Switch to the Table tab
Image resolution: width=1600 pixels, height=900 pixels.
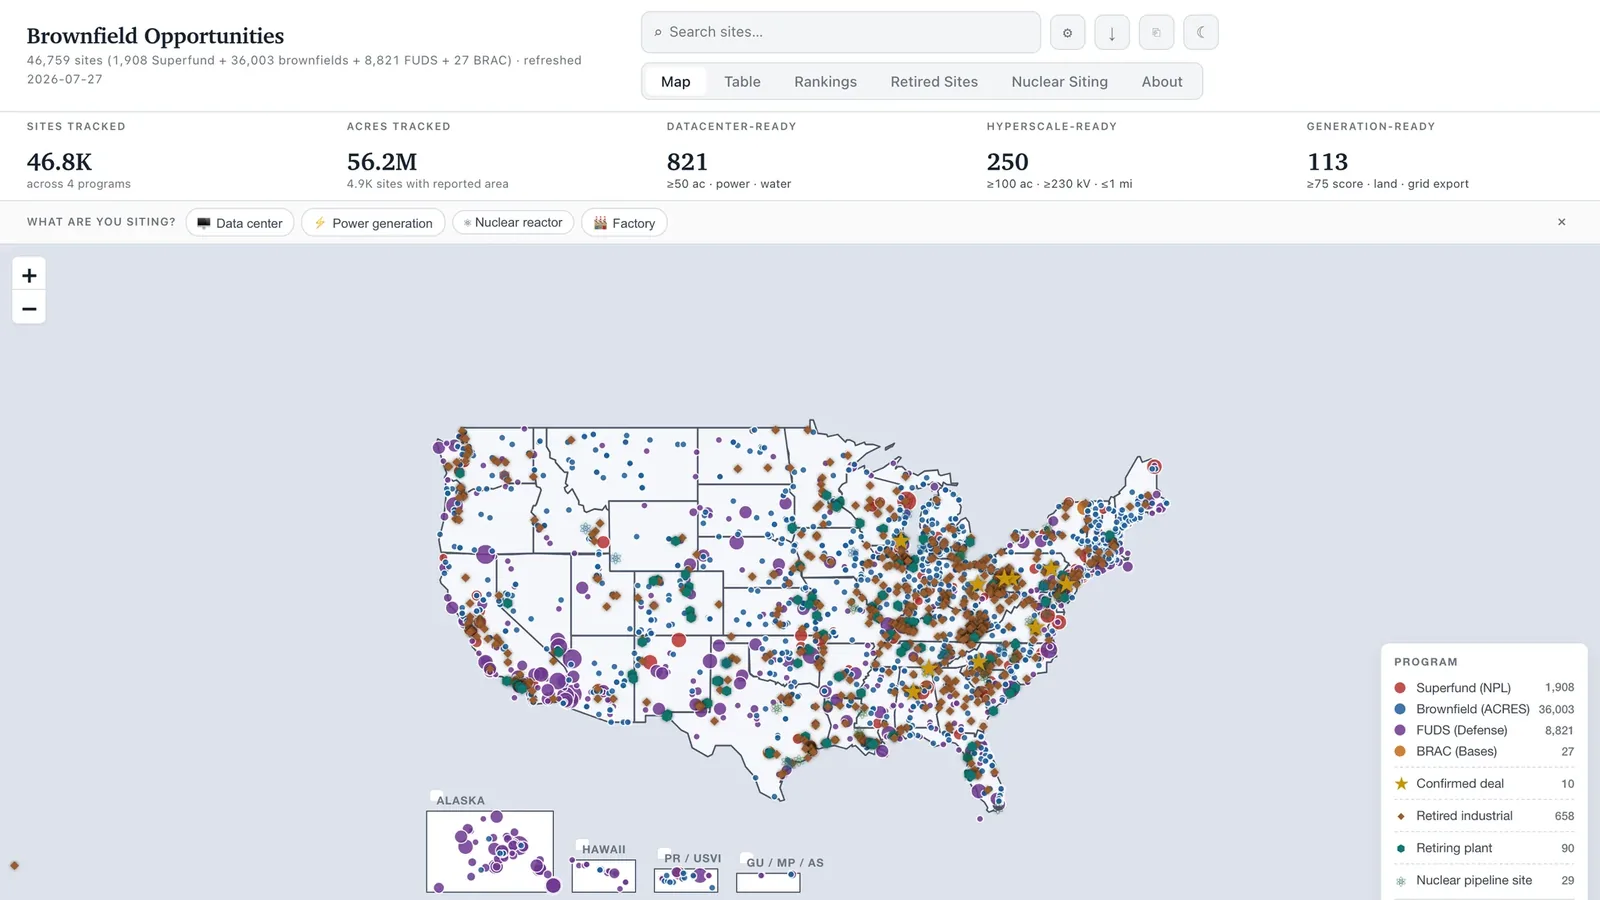point(742,82)
